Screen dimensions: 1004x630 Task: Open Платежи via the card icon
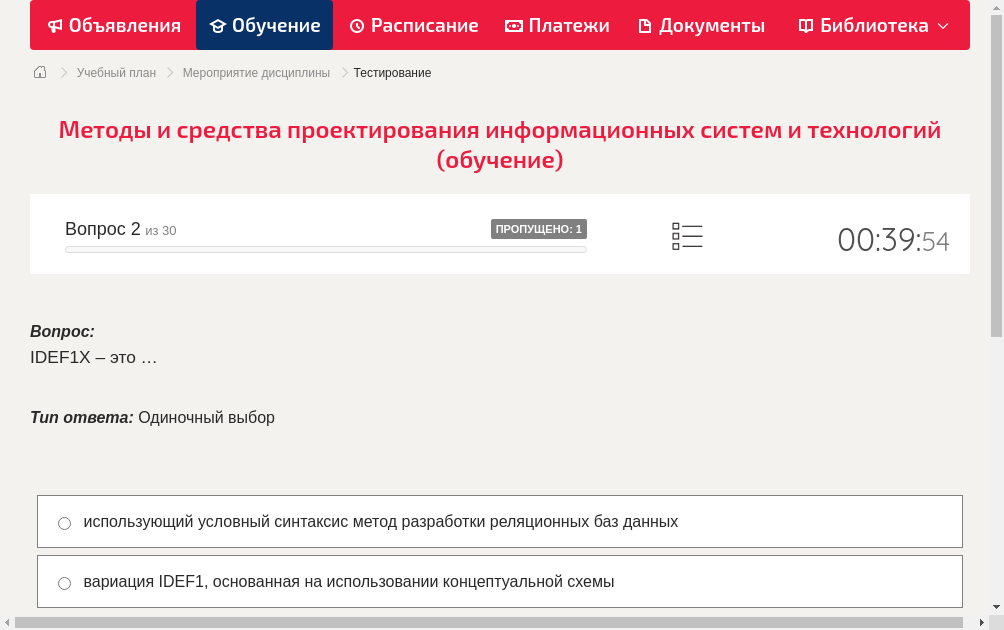click(x=513, y=25)
